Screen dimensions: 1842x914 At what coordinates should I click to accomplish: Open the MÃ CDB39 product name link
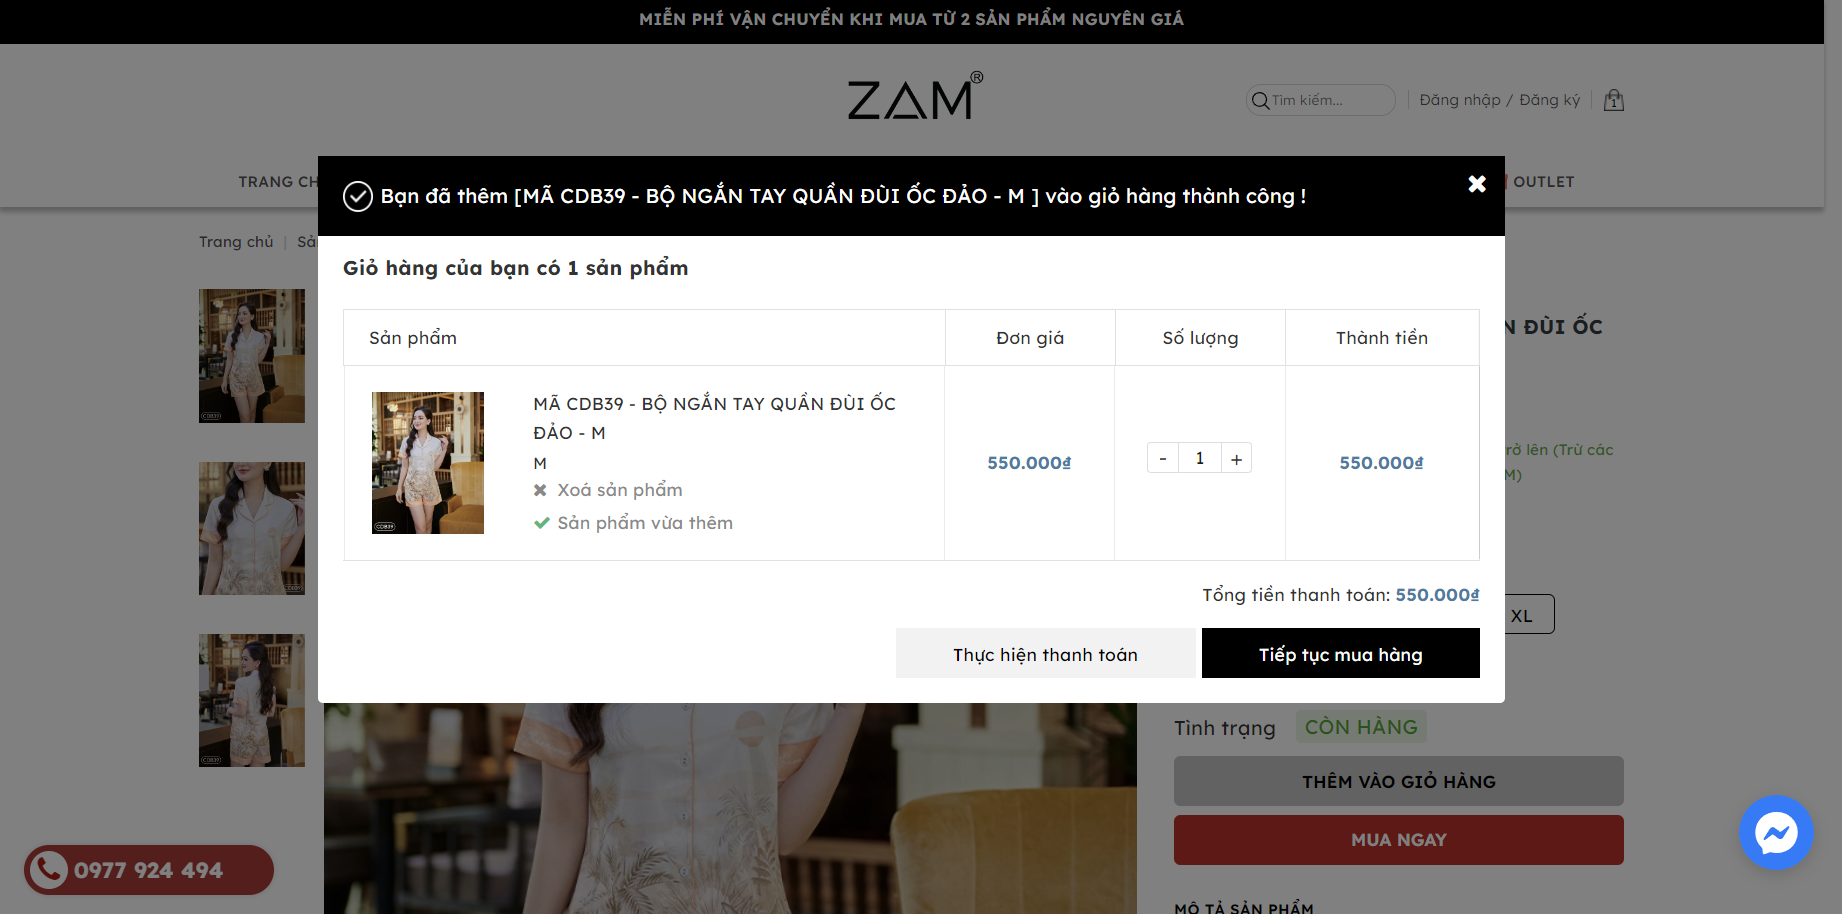point(714,418)
